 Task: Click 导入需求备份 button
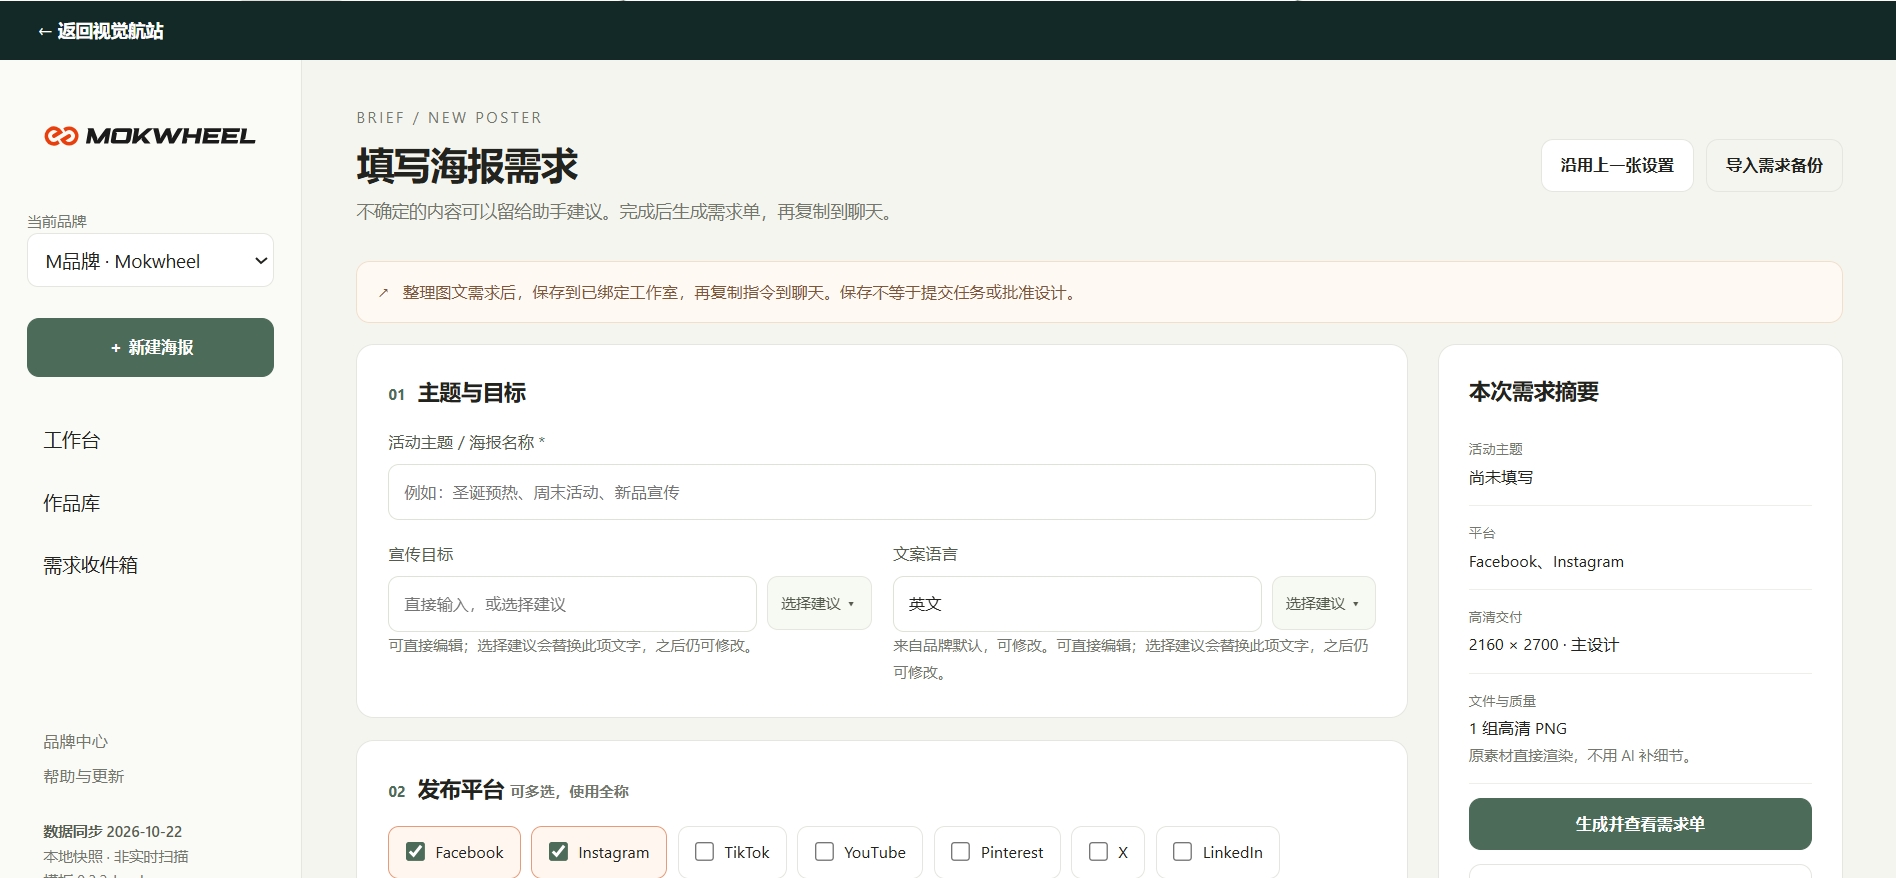[x=1774, y=165]
